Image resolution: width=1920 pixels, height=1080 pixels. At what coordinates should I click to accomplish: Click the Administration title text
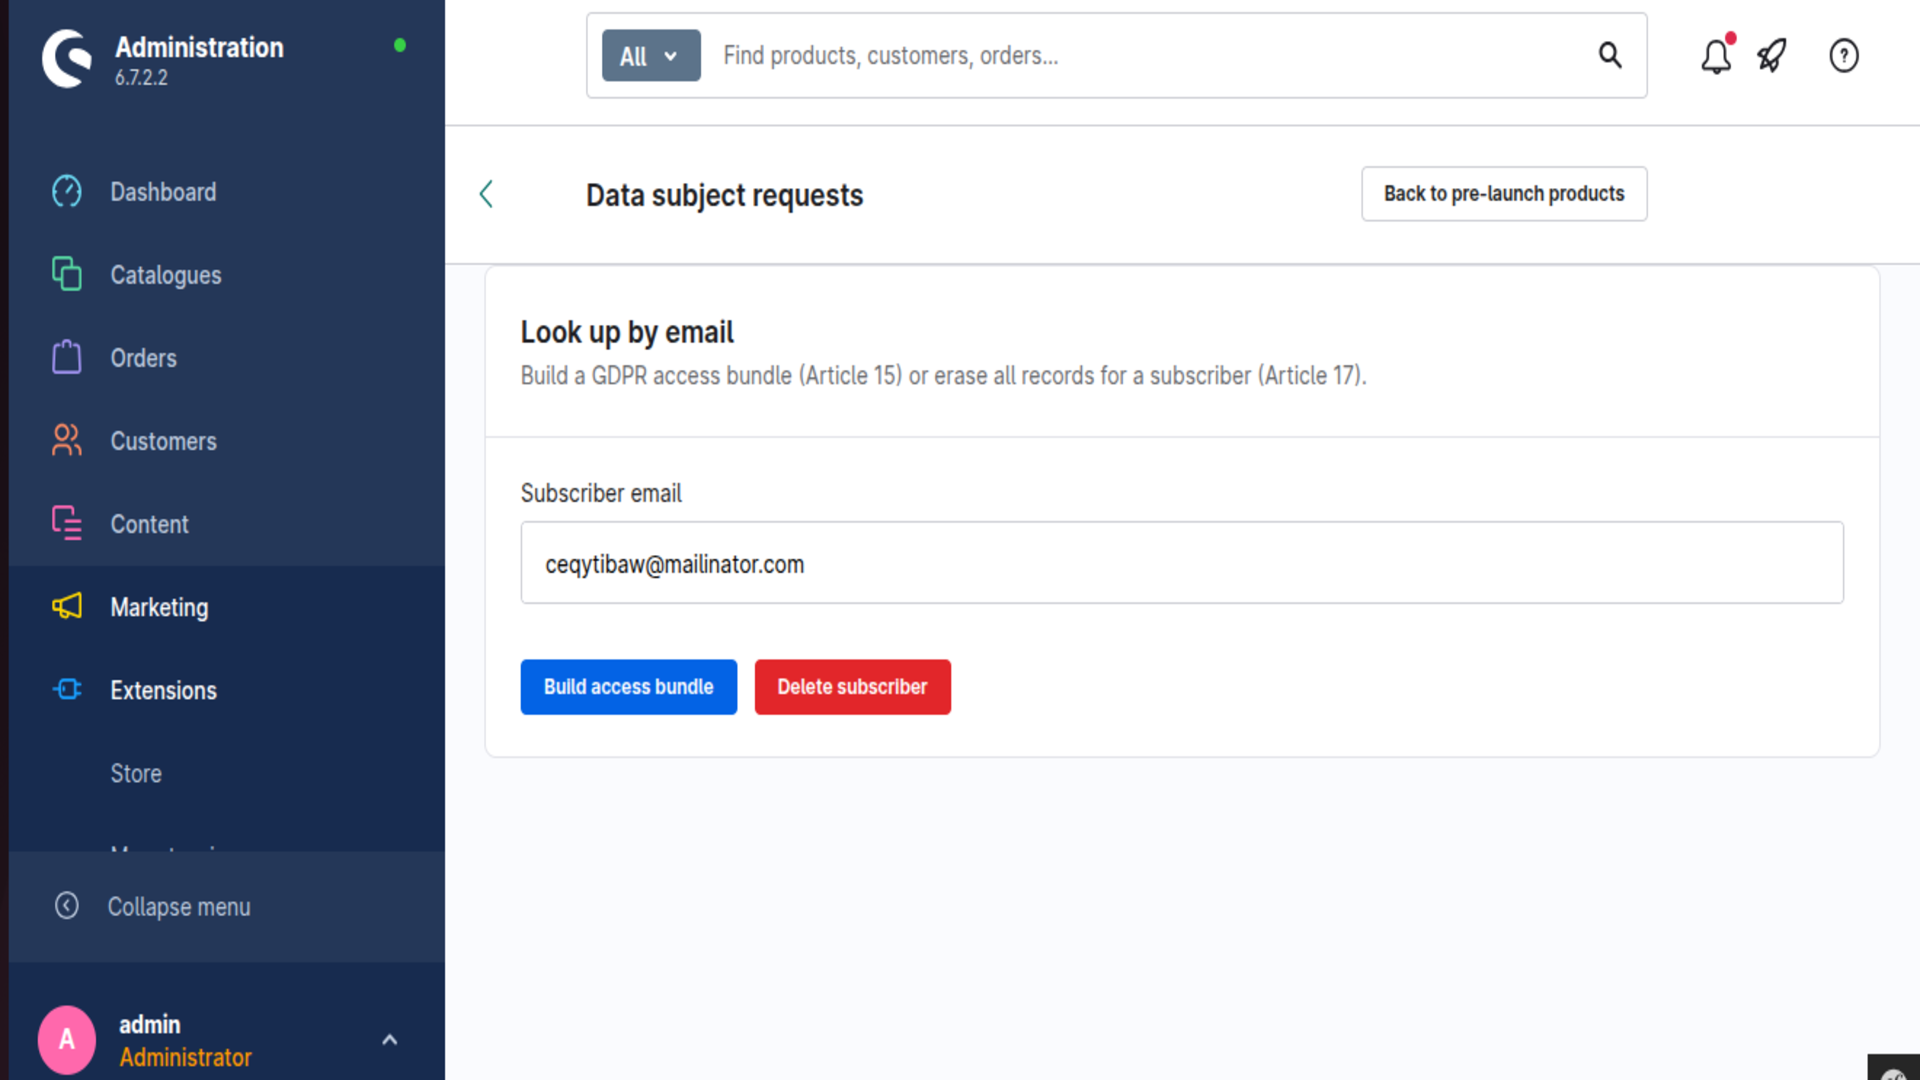pyautogui.click(x=199, y=47)
